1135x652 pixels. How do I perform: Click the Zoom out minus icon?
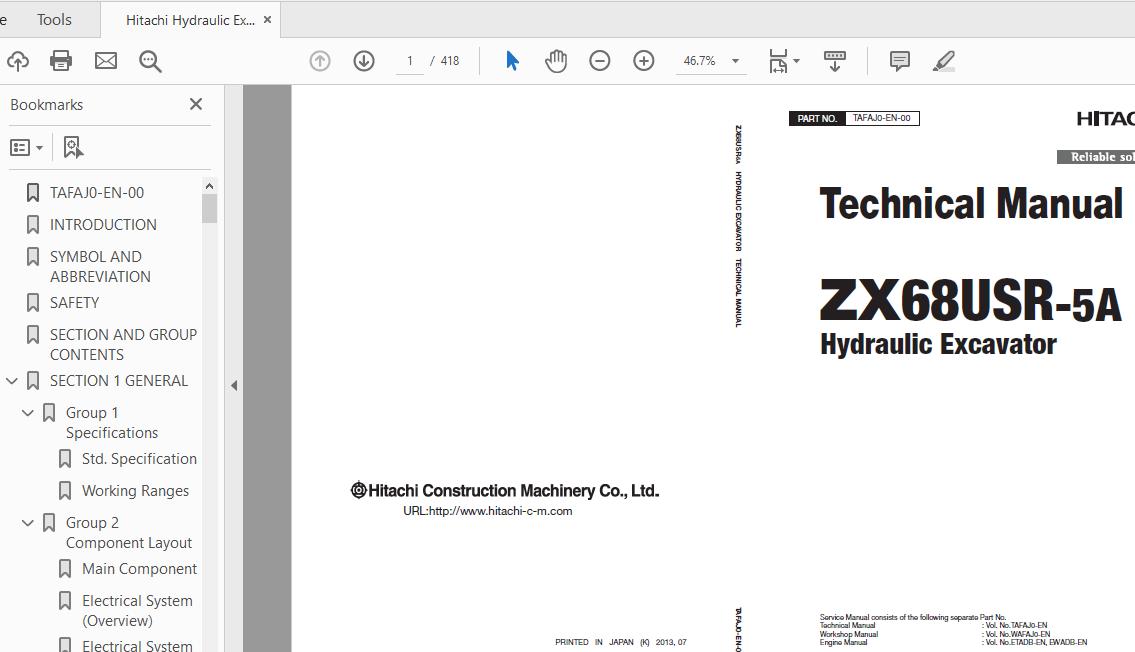coord(600,61)
